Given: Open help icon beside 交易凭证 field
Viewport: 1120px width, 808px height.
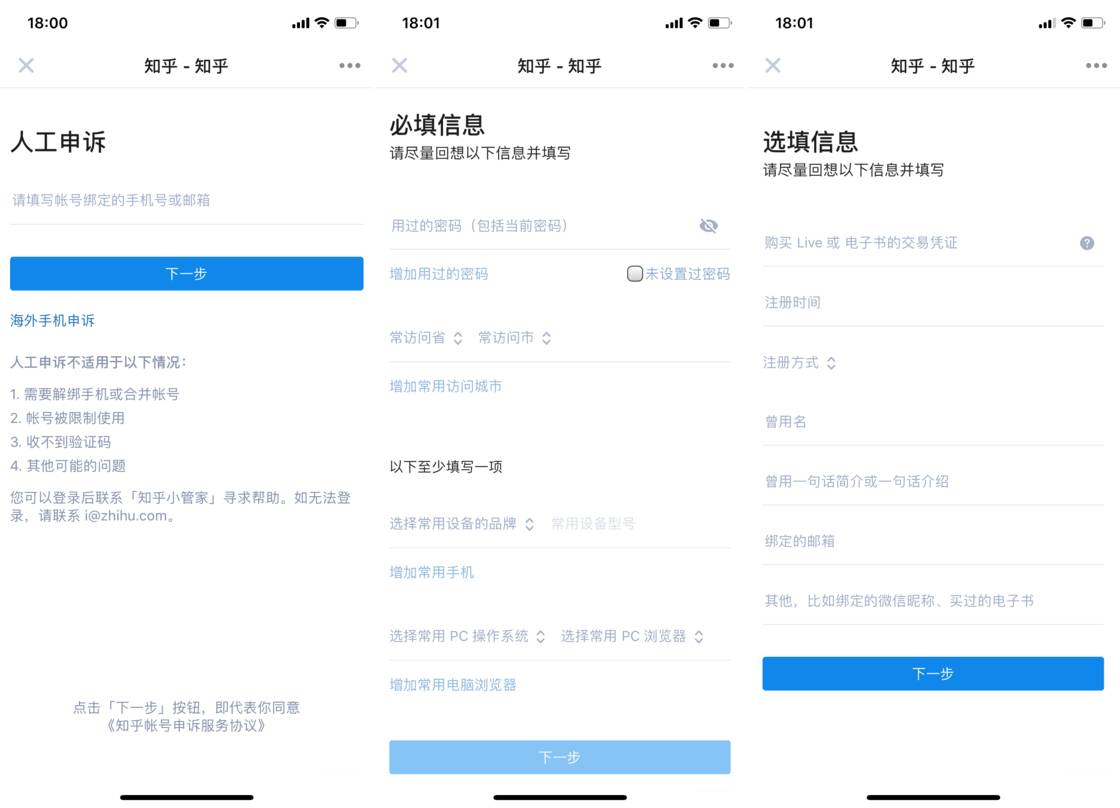Looking at the screenshot, I should pyautogui.click(x=1086, y=243).
